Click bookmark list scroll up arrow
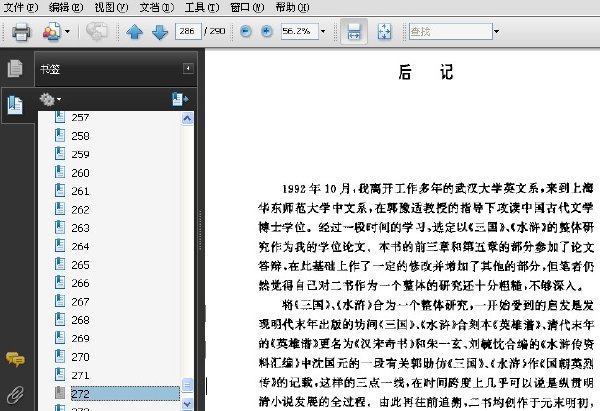This screenshot has width=600, height=411. point(187,119)
